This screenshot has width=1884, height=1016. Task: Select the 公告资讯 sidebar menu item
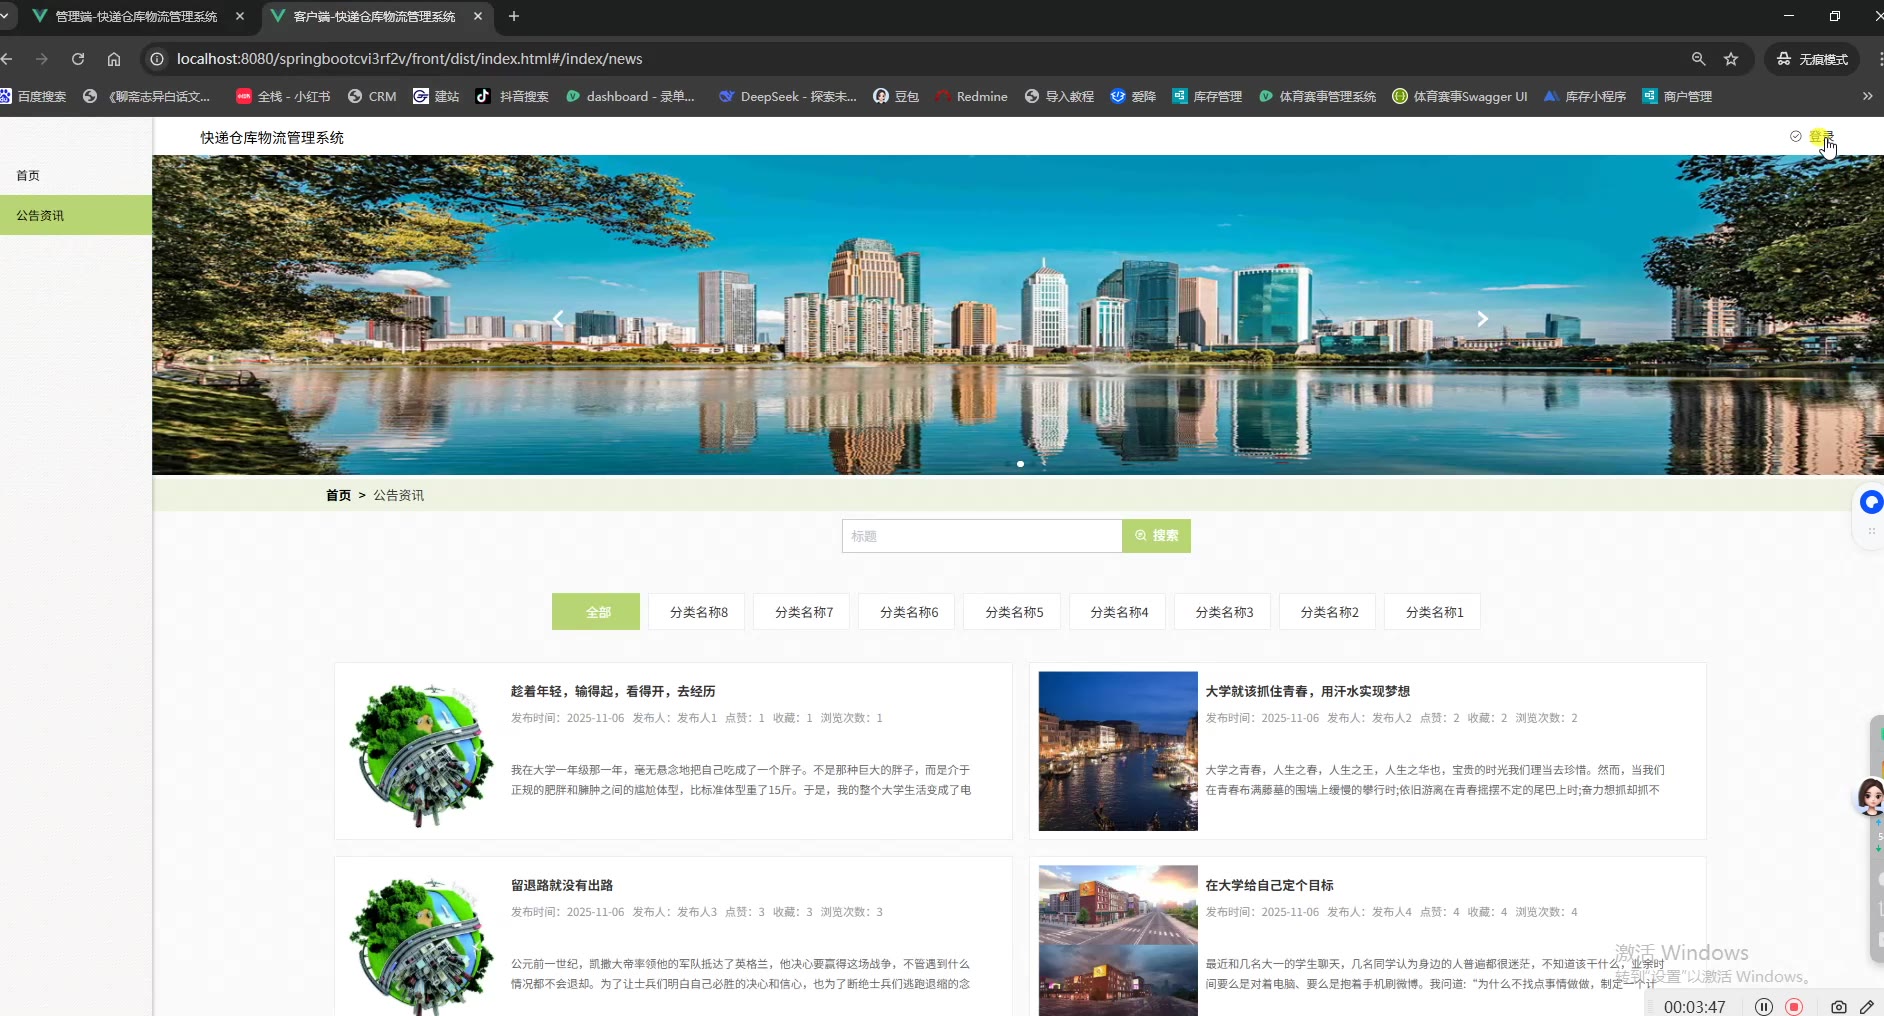tap(40, 215)
